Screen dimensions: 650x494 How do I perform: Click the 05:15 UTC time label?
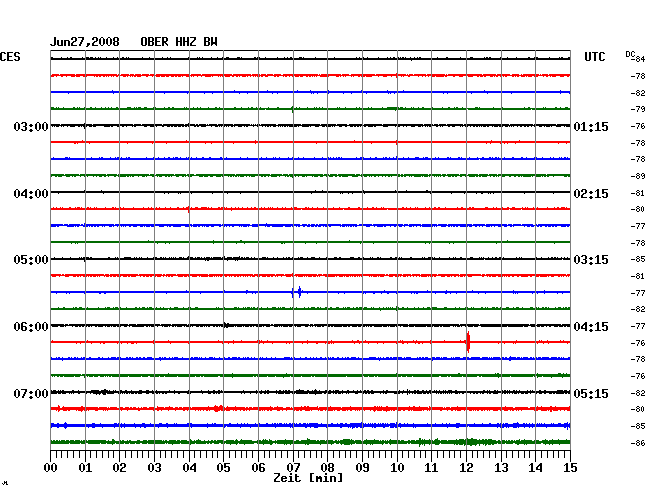coord(591,393)
